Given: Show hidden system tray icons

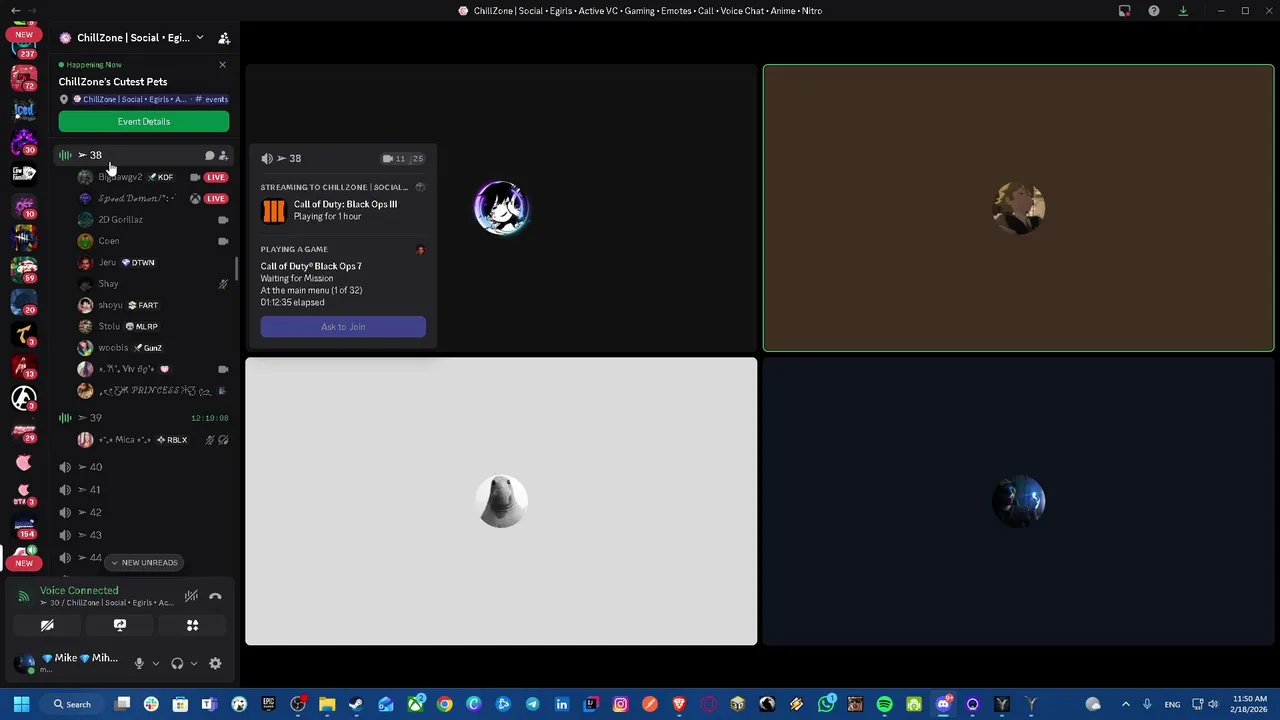Looking at the screenshot, I should pyautogui.click(x=1125, y=704).
